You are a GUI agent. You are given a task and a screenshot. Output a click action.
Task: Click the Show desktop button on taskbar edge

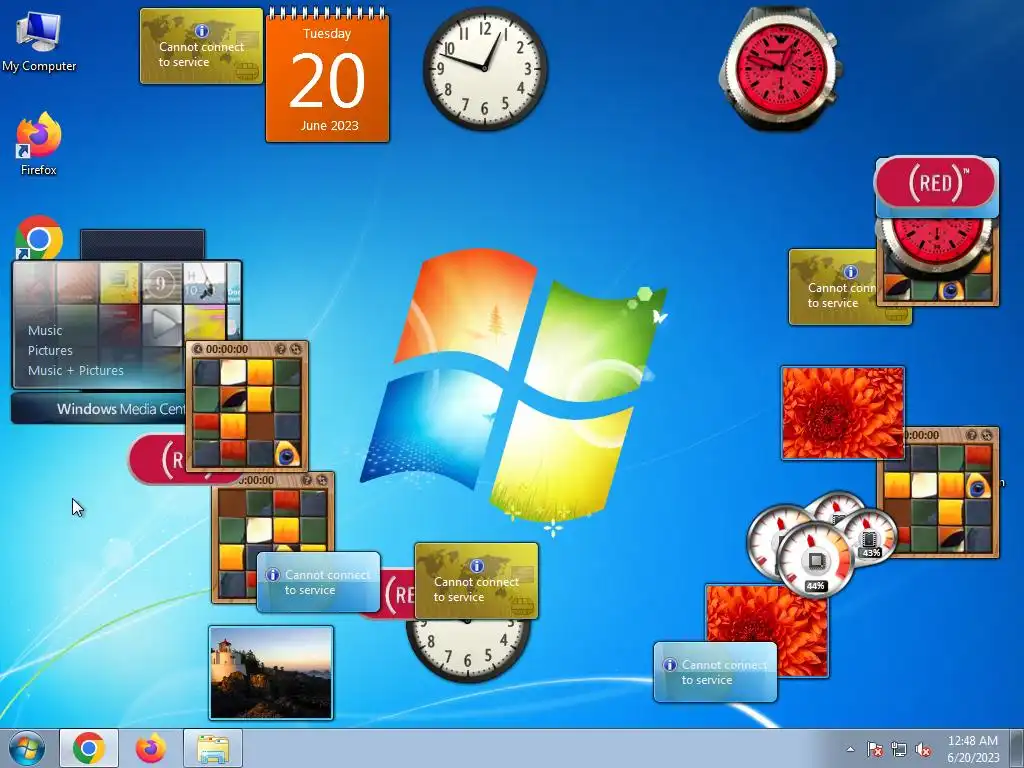pos(1017,748)
